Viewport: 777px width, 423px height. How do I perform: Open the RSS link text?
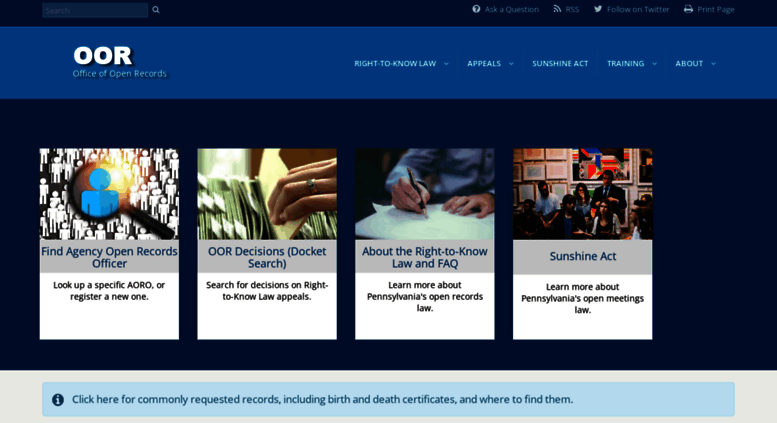pos(572,9)
